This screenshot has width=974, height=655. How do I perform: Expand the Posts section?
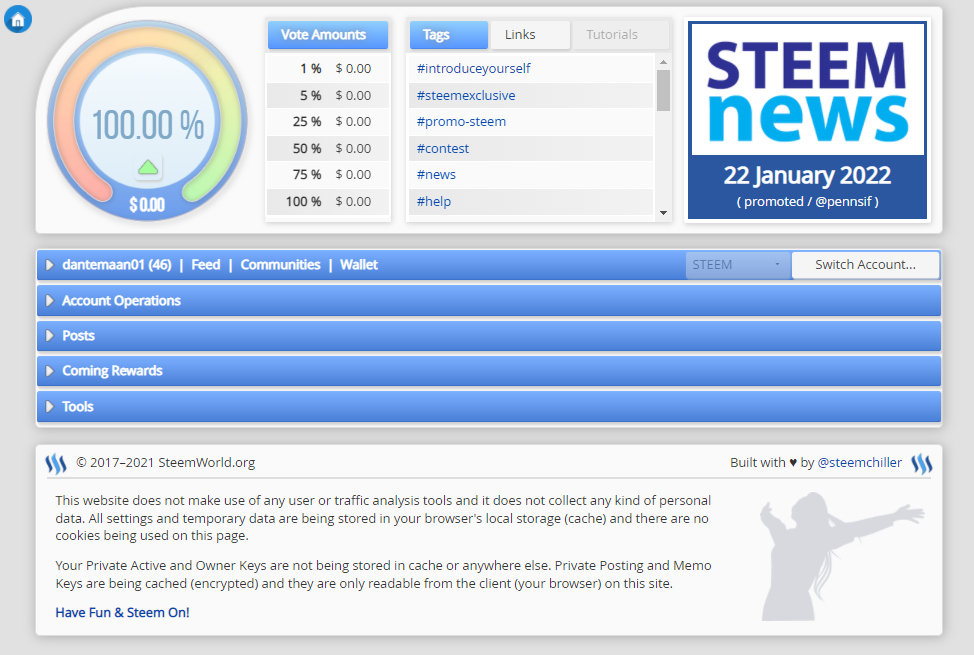point(50,336)
